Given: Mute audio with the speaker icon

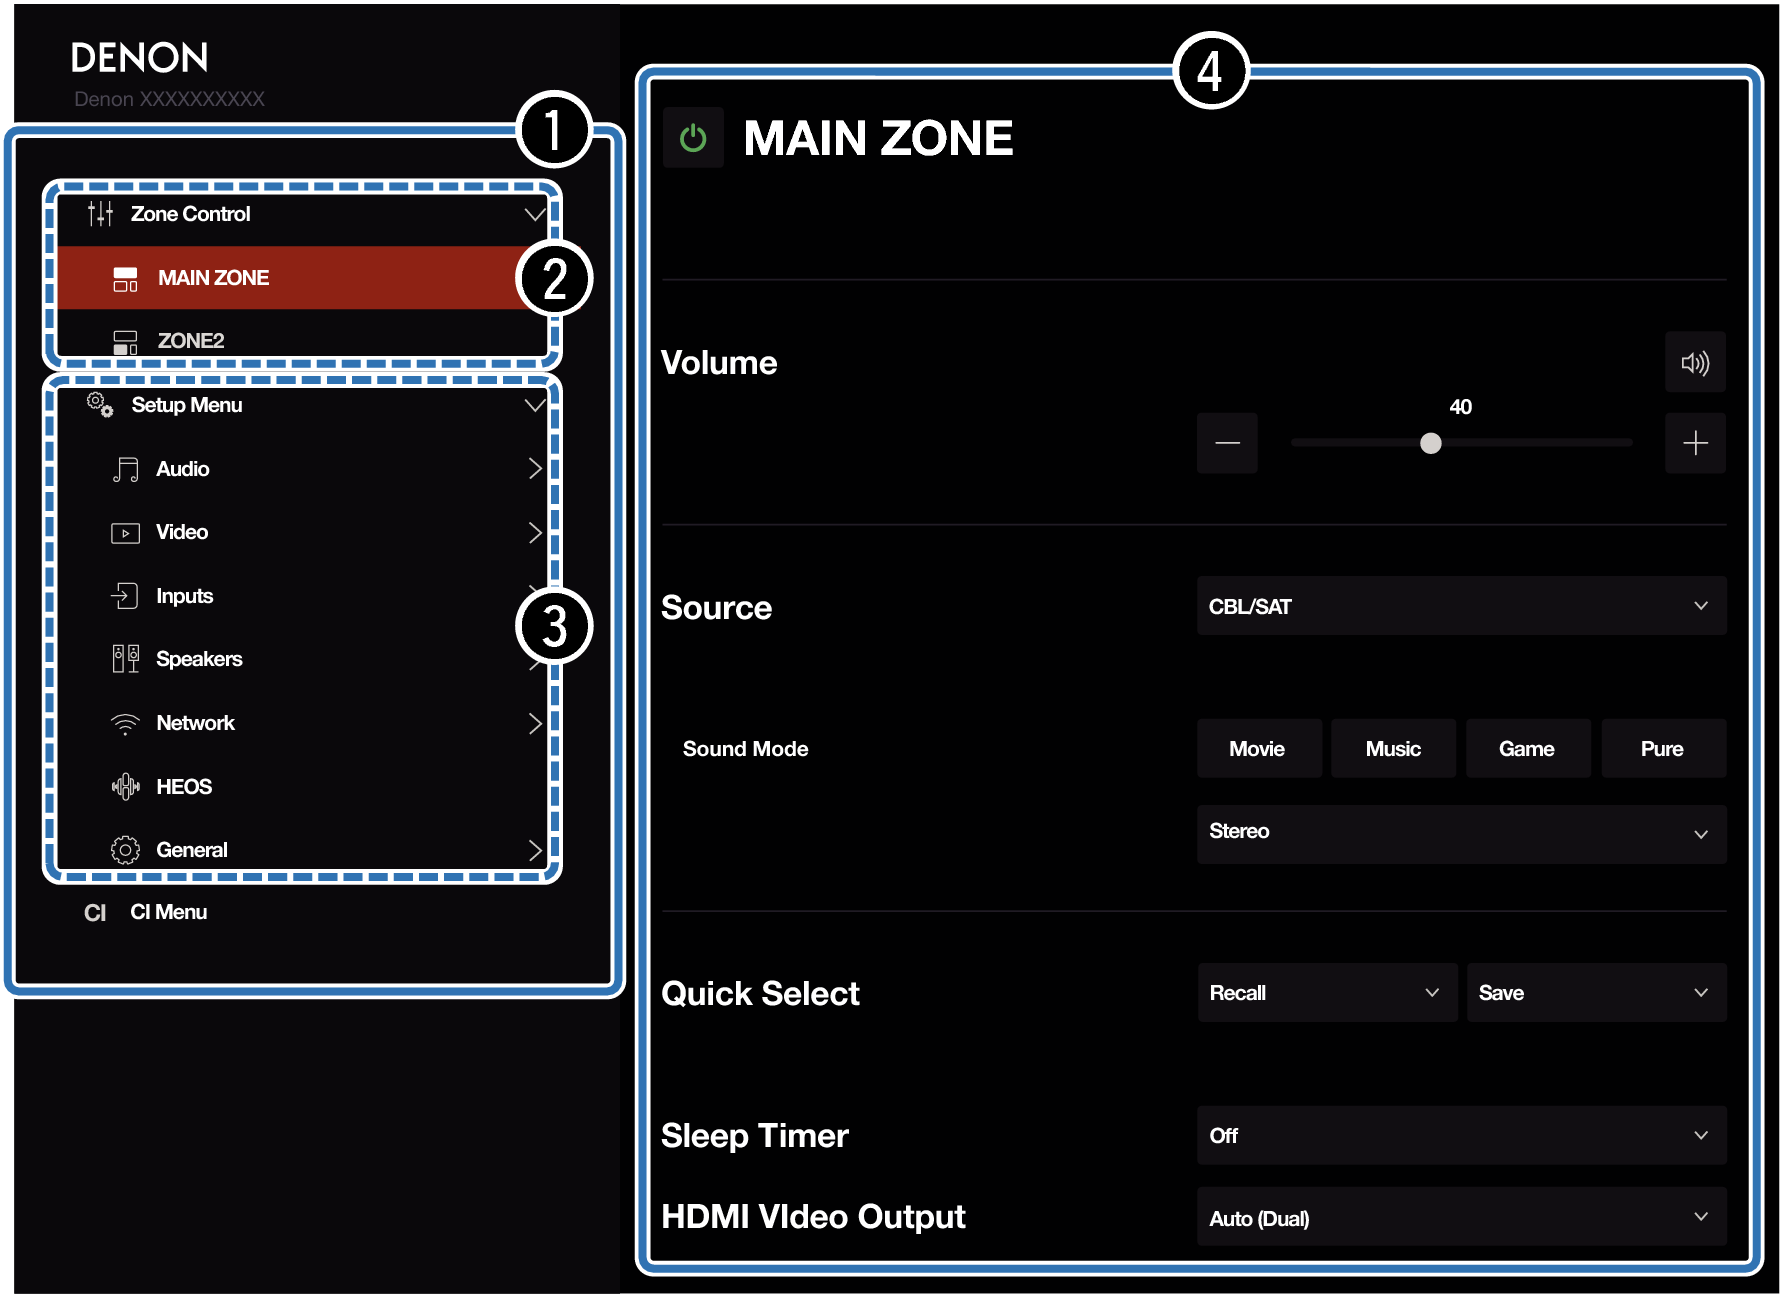Looking at the screenshot, I should click(1695, 363).
